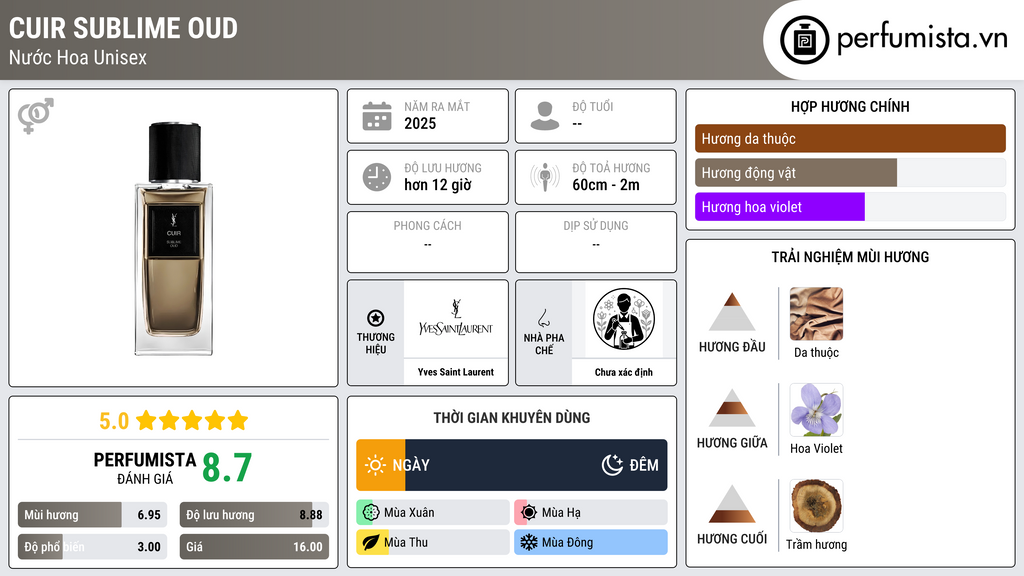
Task: Click the Đêm night segment
Action: (x=536, y=465)
